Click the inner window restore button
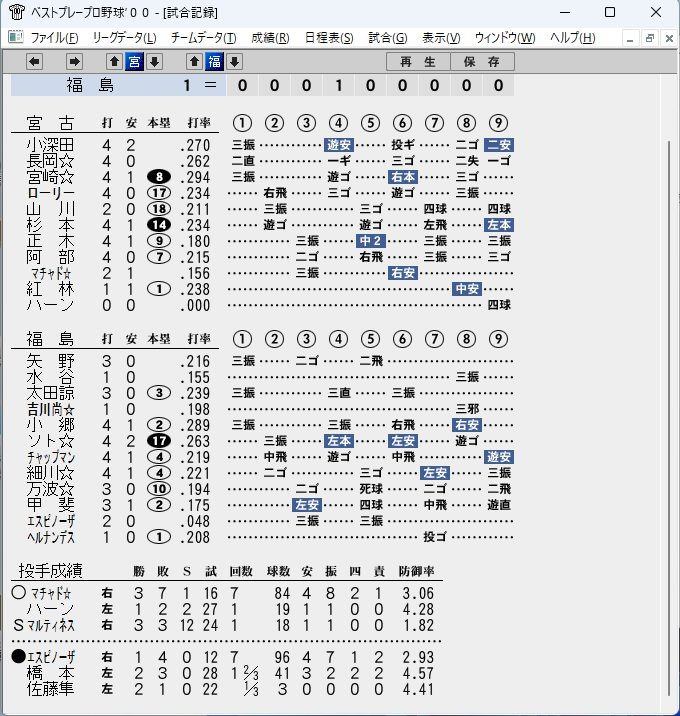680x716 pixels. (649, 38)
